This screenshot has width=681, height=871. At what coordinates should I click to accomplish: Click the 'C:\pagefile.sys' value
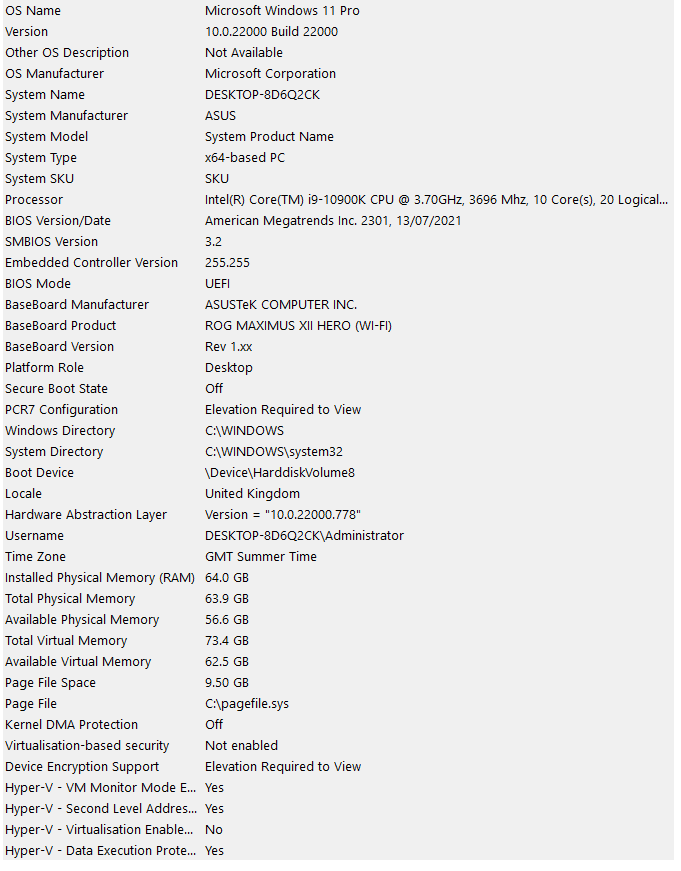(247, 704)
